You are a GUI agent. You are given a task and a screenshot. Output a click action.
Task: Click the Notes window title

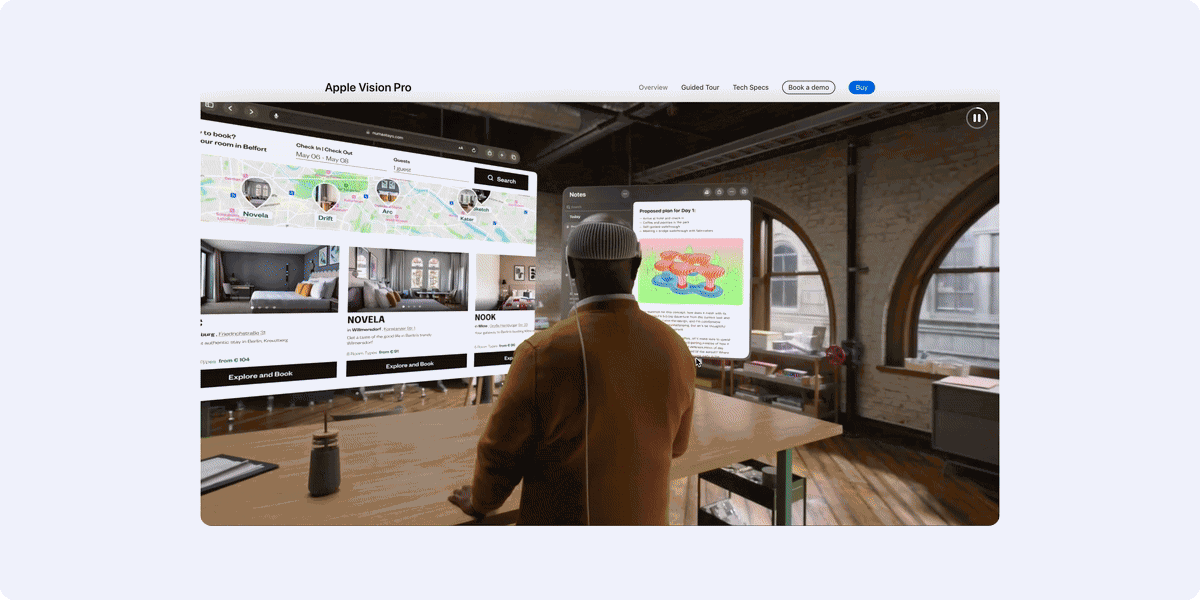578,195
